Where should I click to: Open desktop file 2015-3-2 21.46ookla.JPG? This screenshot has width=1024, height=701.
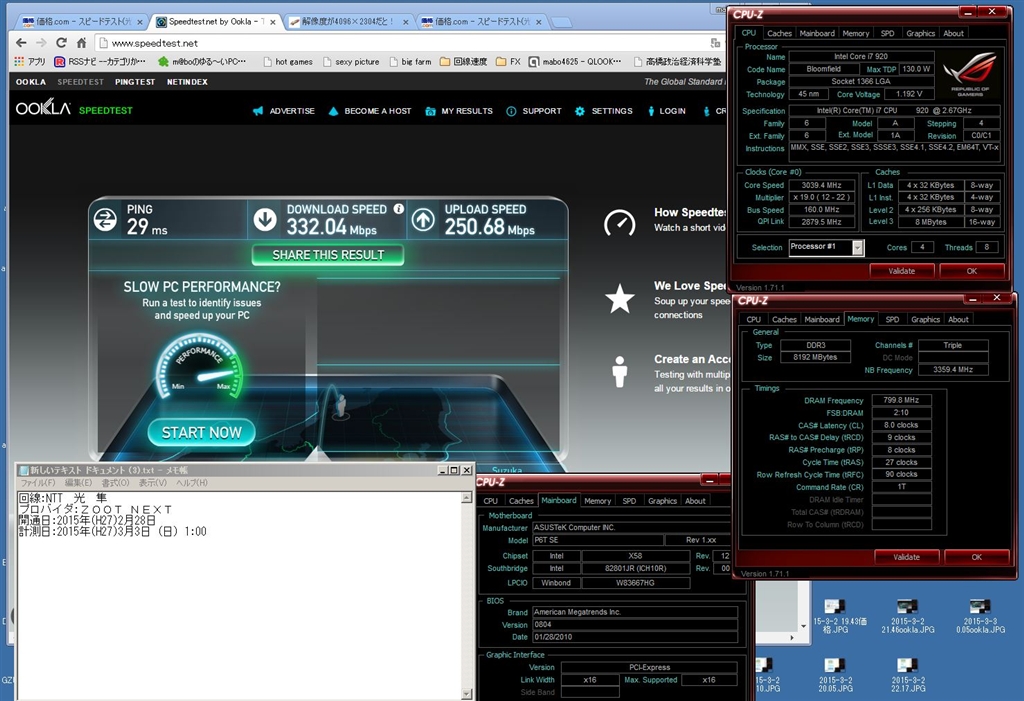tap(906, 616)
